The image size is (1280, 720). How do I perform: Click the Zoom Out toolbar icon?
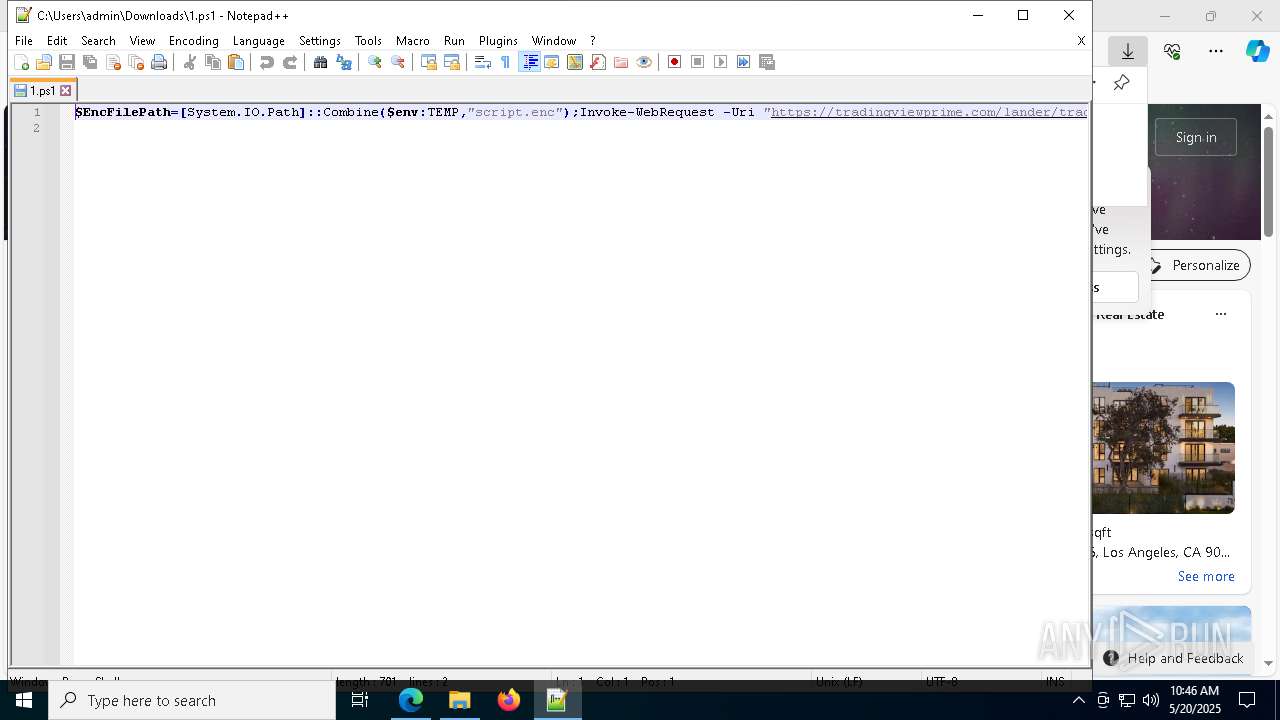(x=397, y=62)
